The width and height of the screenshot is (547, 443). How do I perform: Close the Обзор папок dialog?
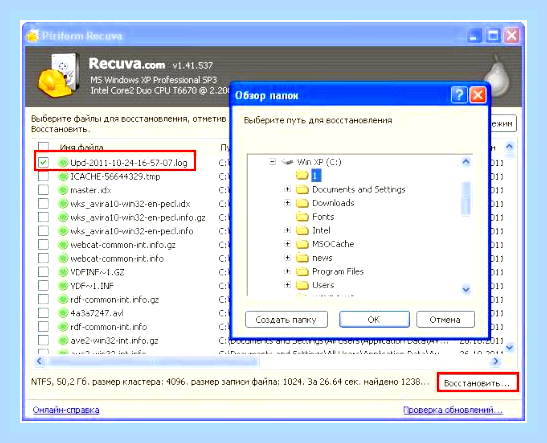[478, 95]
